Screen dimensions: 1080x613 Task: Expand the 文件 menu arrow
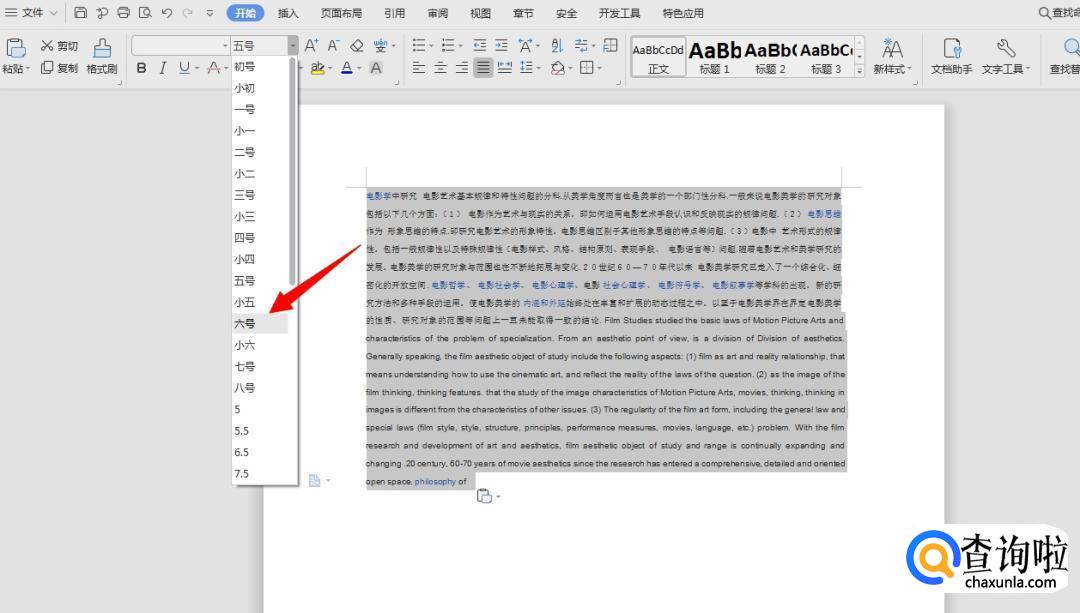point(54,12)
